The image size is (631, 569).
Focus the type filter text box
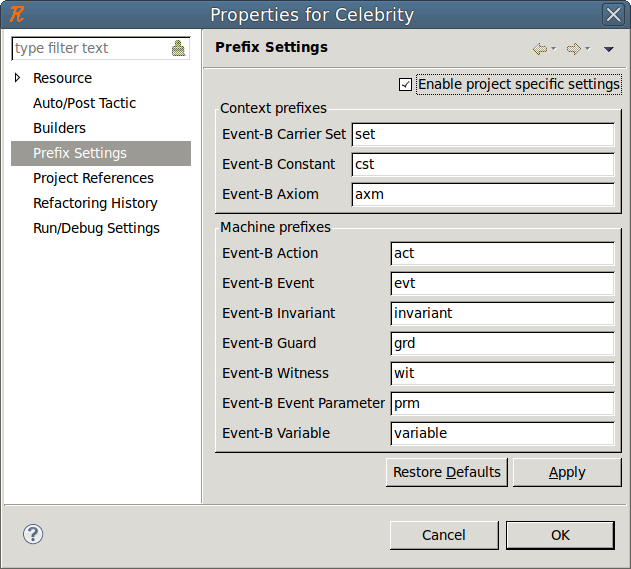[88, 48]
